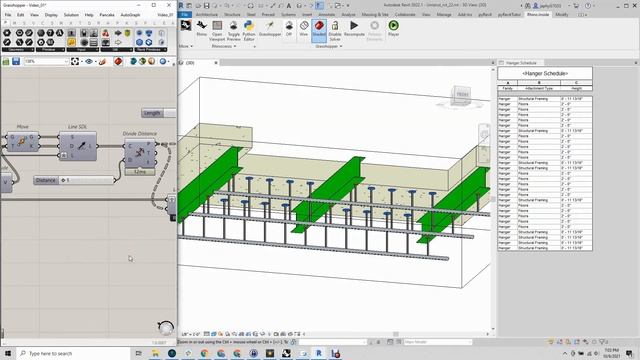Open AutoGraph menu in Grasshopper
This screenshot has width=640, height=360.
coord(130,15)
